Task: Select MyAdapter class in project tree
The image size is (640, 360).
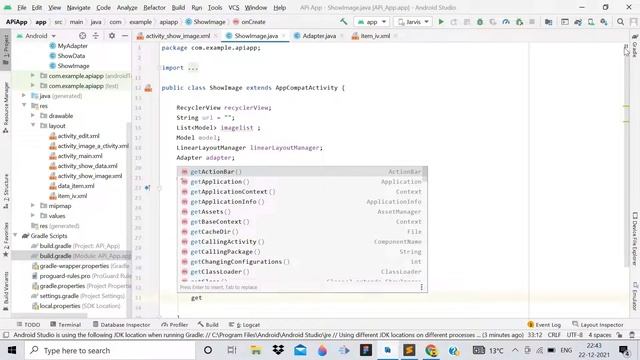Action: [68, 46]
